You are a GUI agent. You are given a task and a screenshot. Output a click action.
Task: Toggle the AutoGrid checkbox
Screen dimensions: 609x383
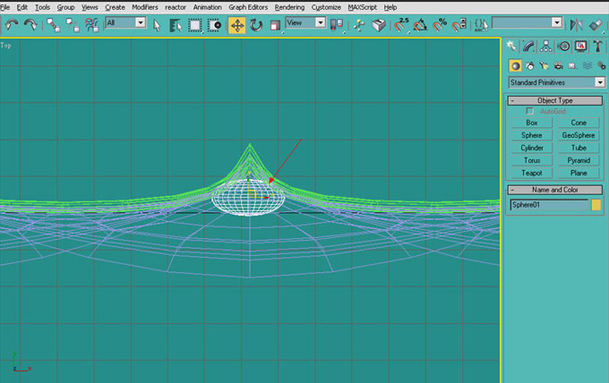530,111
